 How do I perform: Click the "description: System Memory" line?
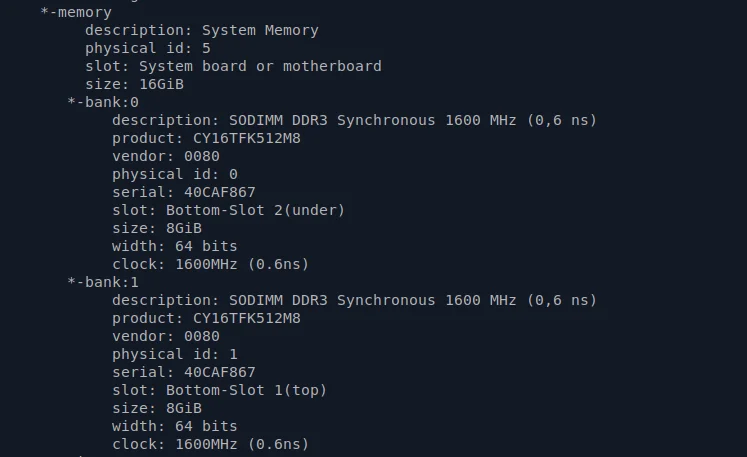click(x=201, y=30)
